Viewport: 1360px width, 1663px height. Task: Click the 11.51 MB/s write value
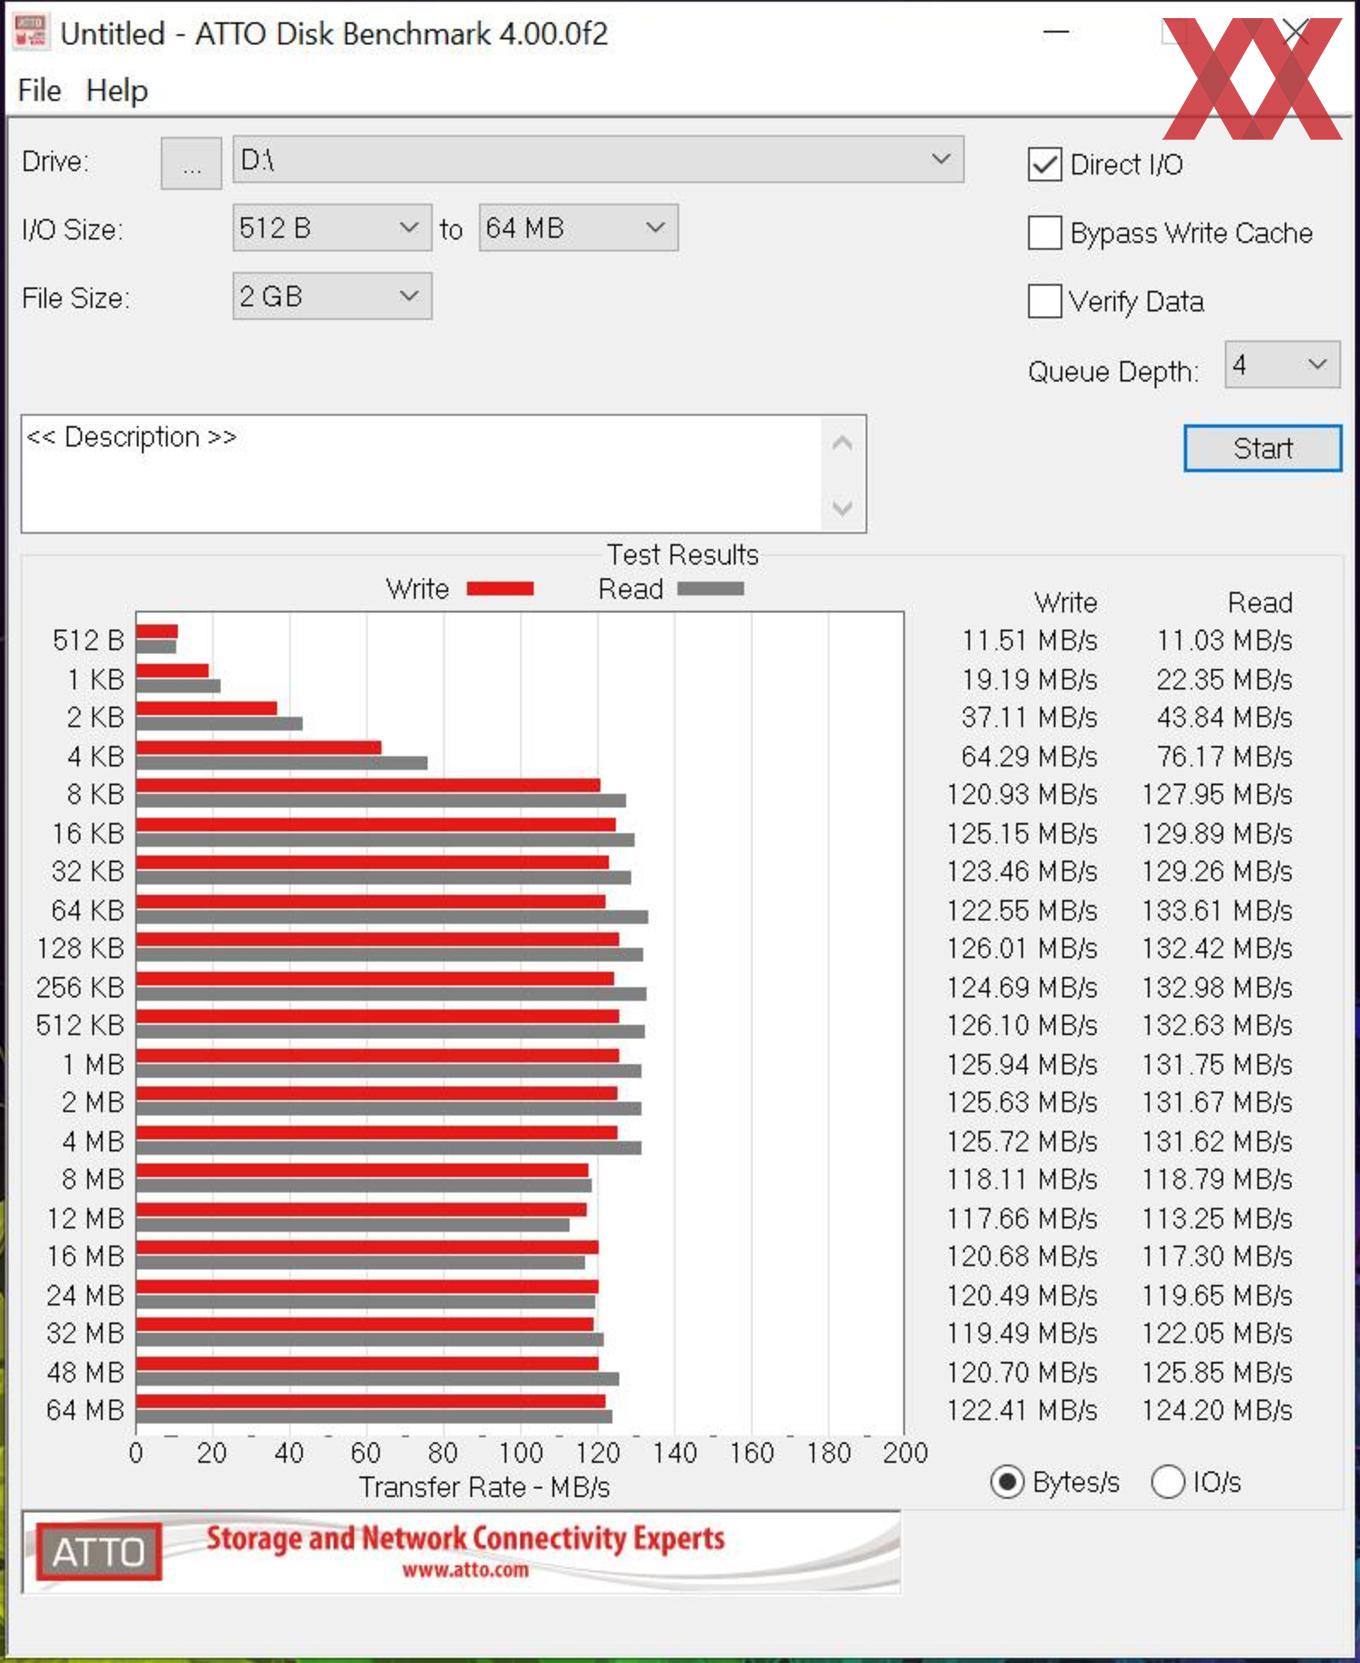coord(1029,640)
